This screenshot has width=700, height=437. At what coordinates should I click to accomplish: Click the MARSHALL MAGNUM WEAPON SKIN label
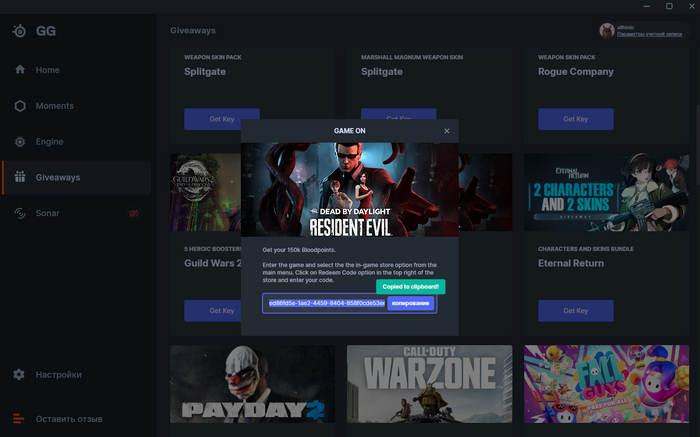click(412, 57)
